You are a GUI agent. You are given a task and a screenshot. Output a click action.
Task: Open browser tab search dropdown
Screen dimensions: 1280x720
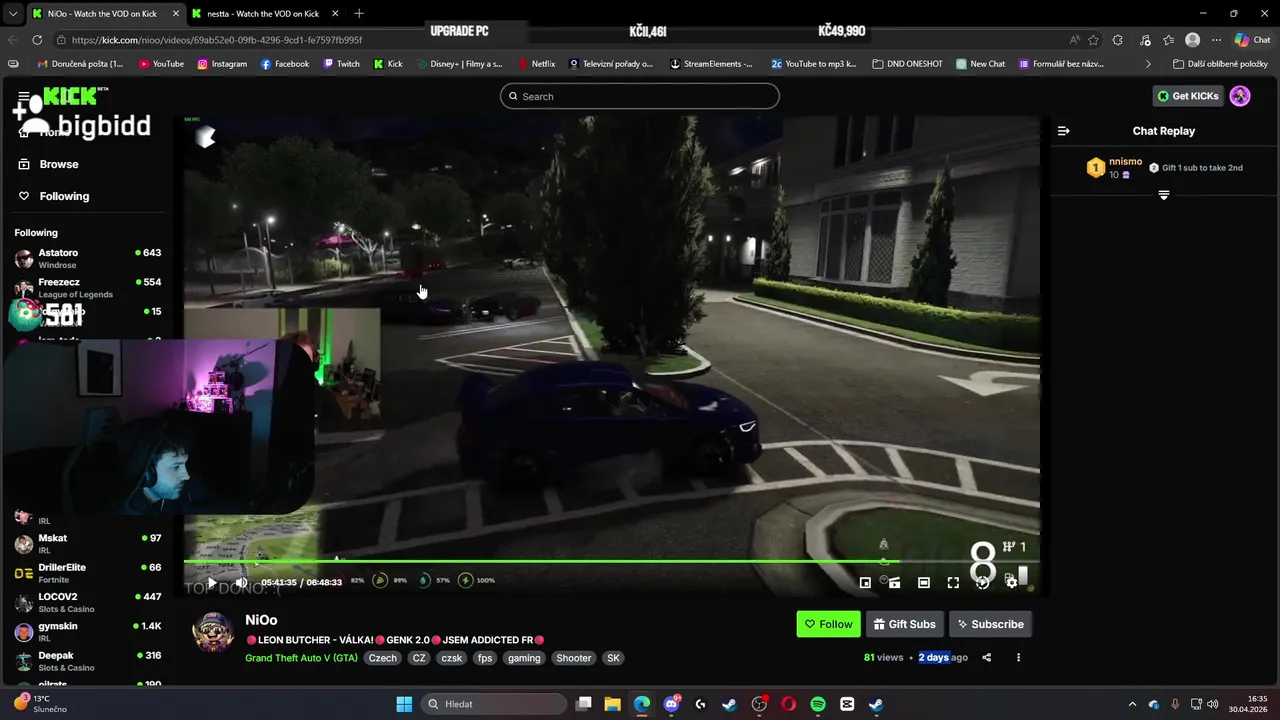(x=12, y=14)
